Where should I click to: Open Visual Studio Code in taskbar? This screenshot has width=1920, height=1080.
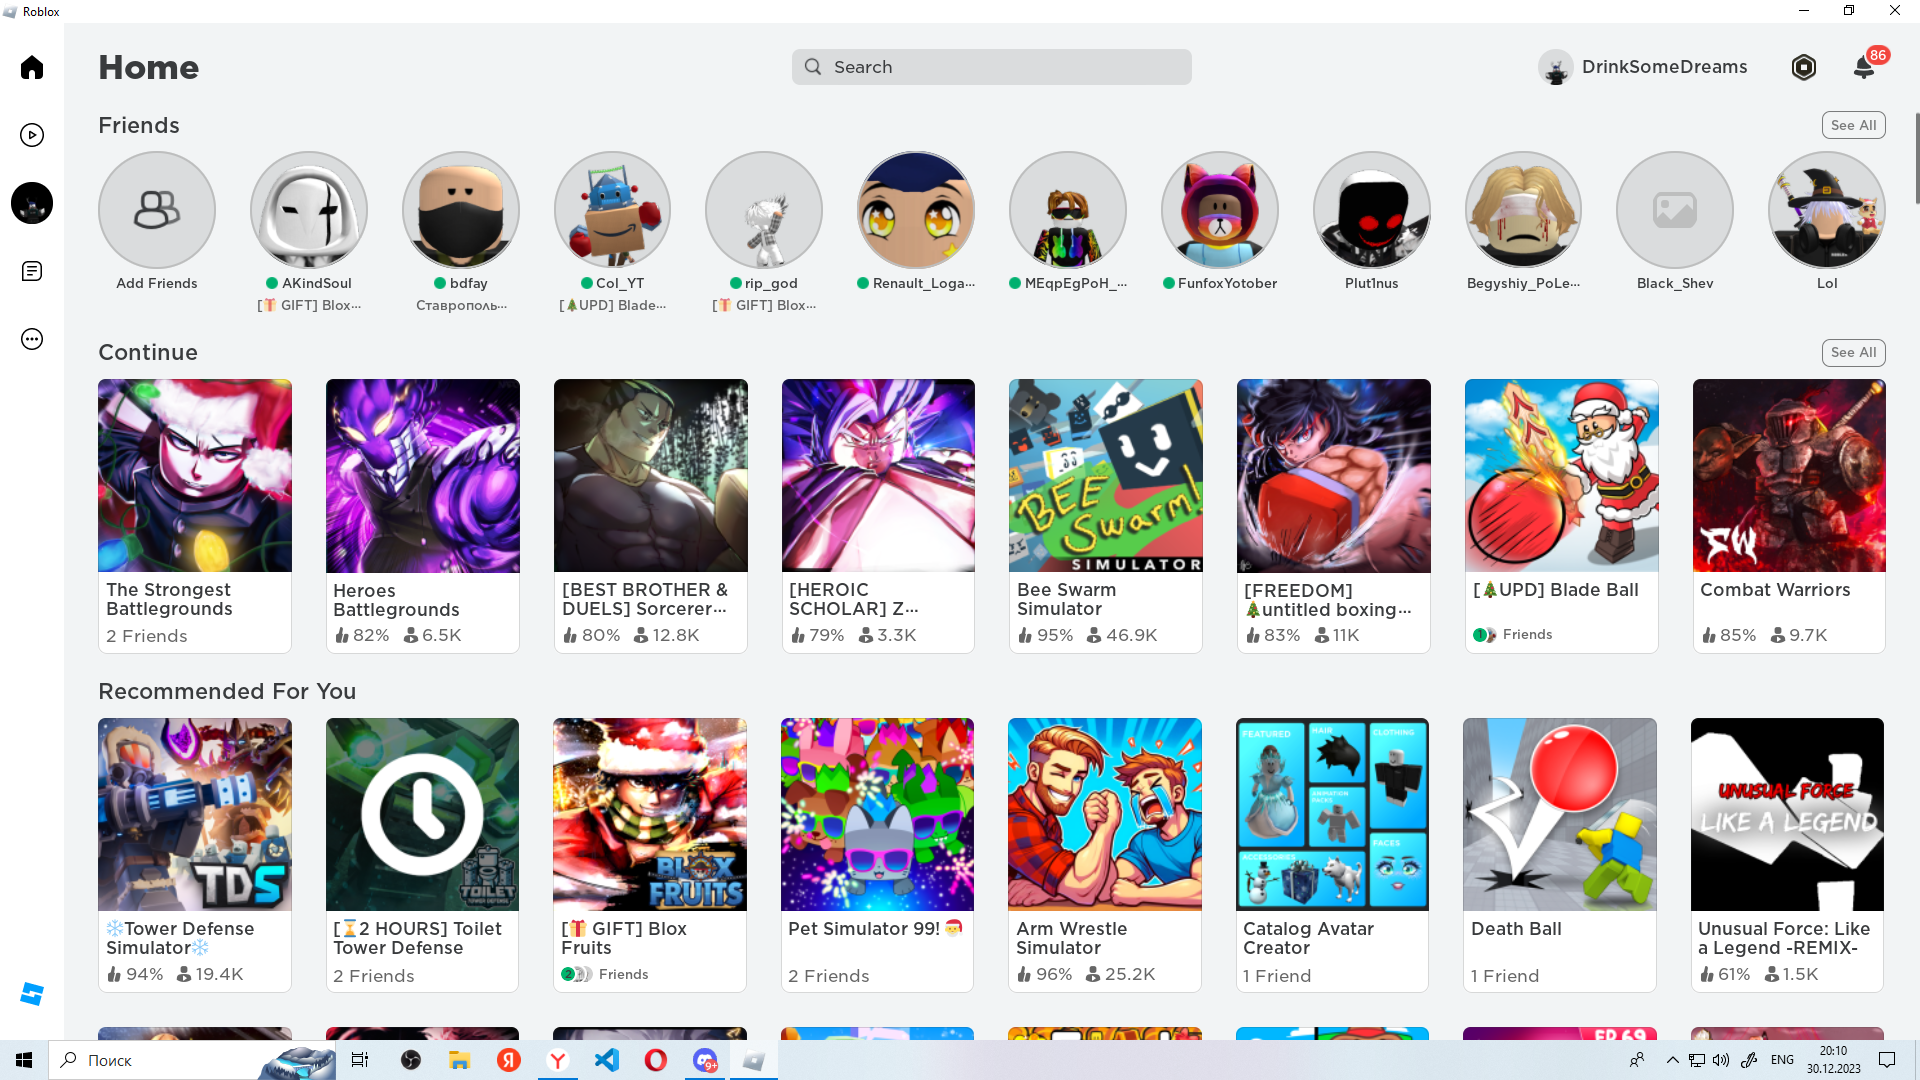click(x=607, y=1060)
